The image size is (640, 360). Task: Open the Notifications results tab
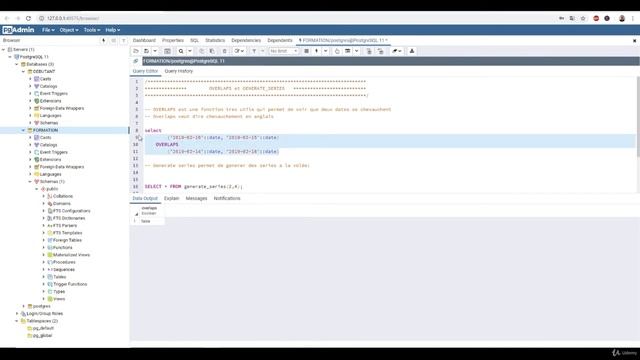(x=227, y=198)
